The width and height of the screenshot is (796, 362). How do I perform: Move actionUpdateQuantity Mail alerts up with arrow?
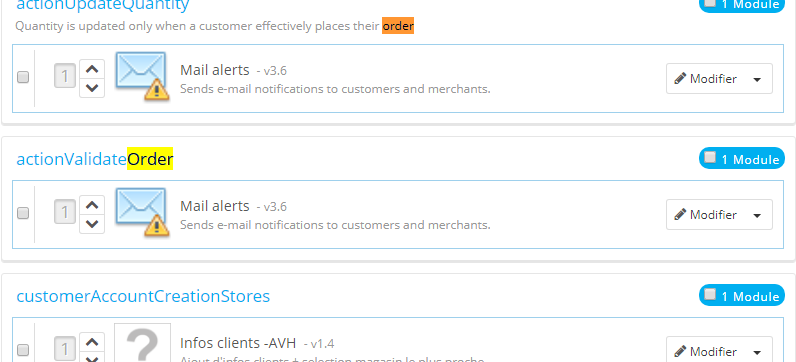(x=92, y=69)
